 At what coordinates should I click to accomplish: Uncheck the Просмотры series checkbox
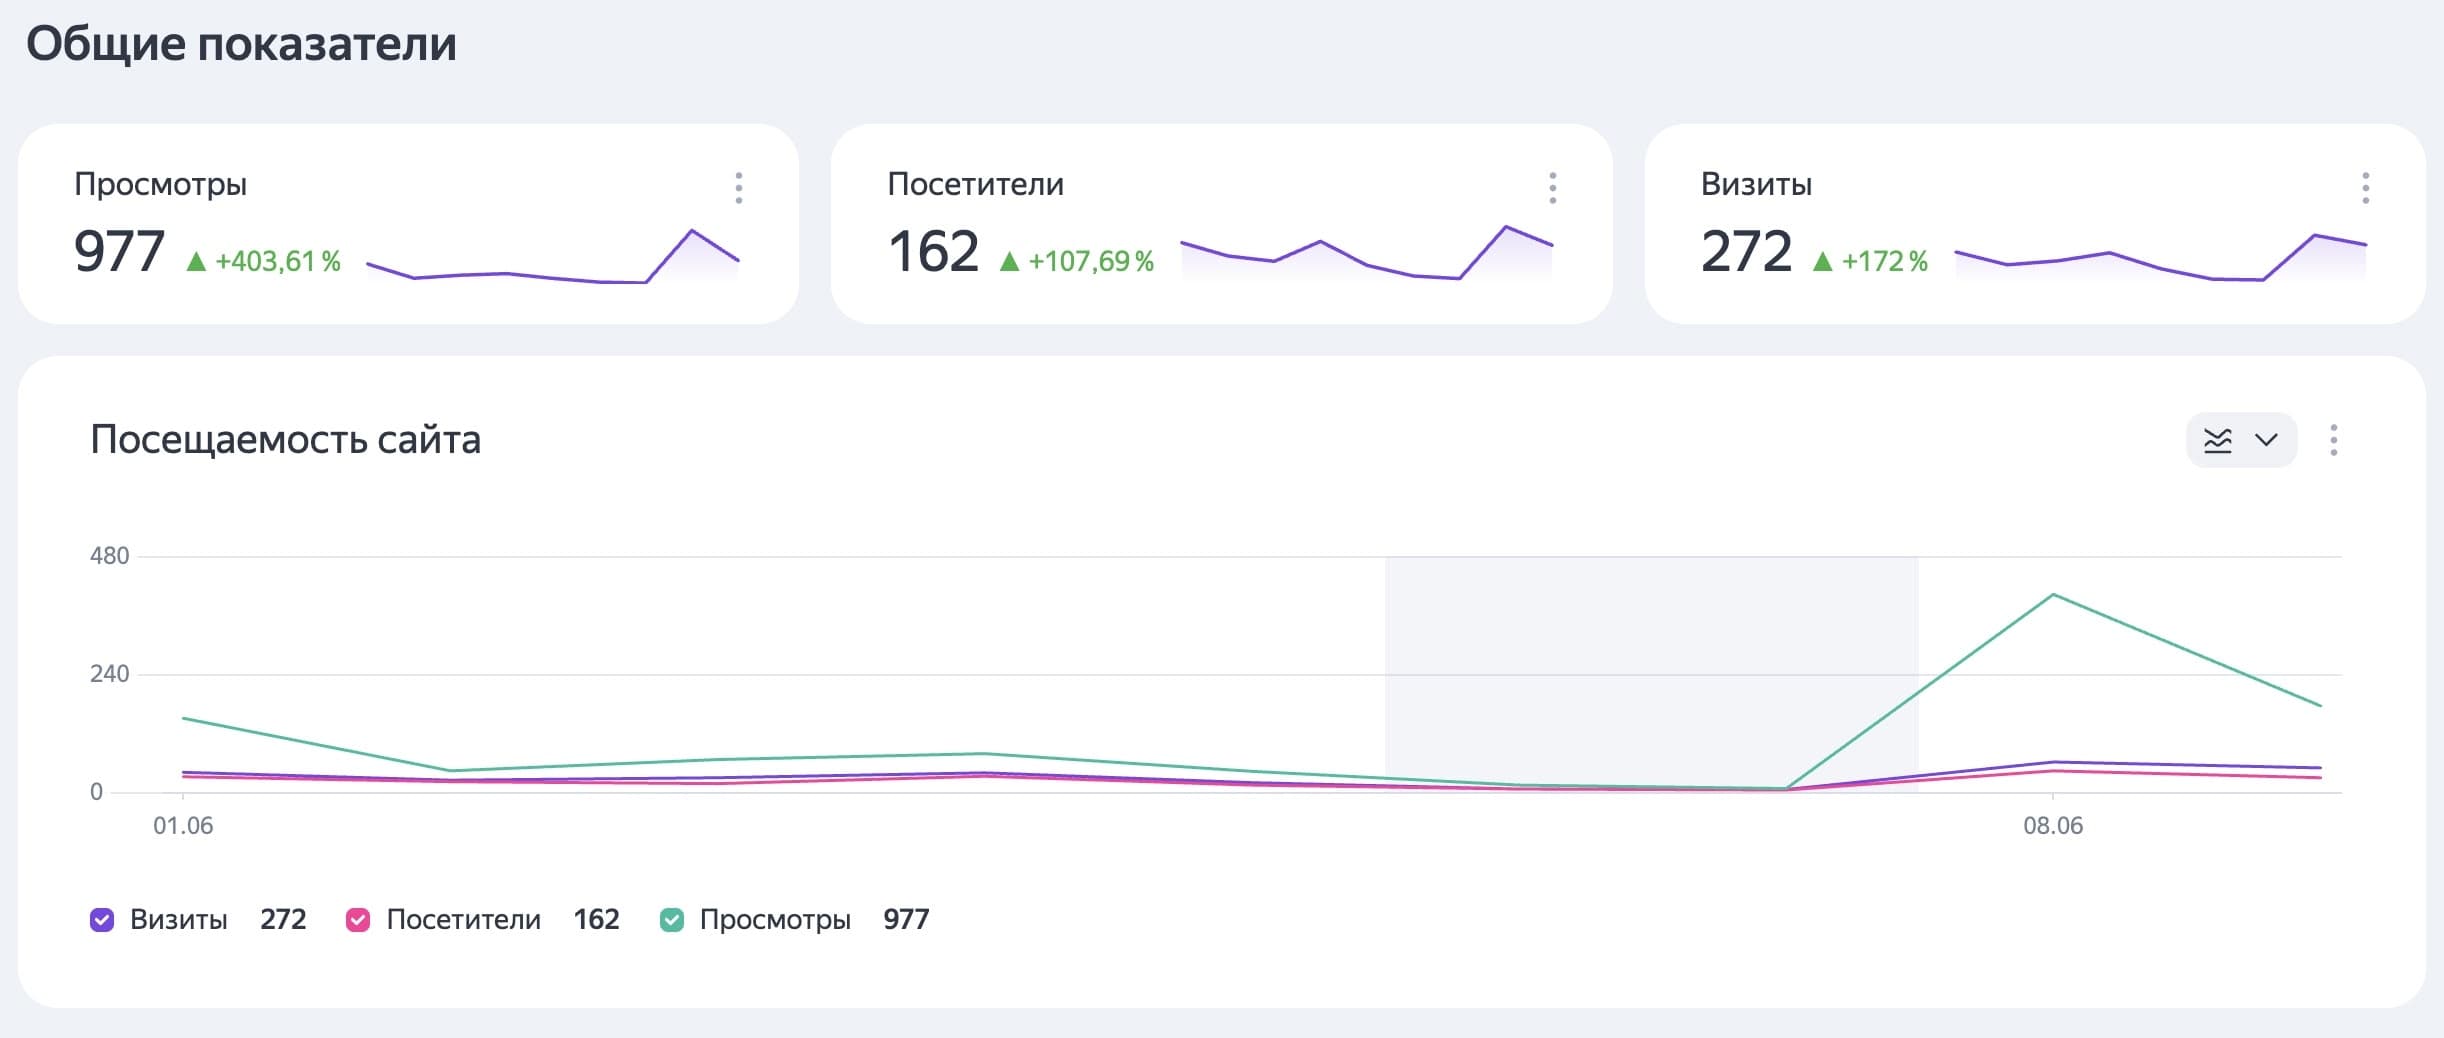[x=672, y=920]
